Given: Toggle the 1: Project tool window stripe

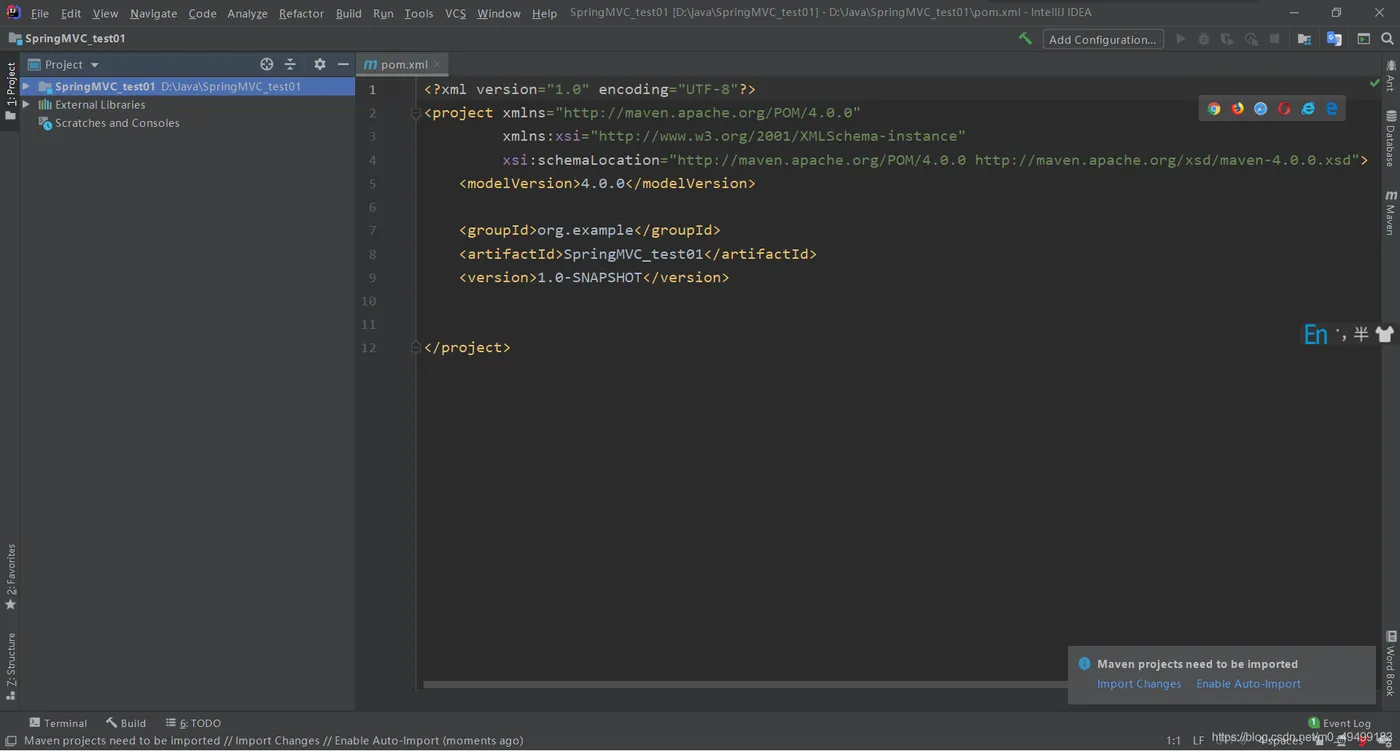Looking at the screenshot, I should (x=11, y=91).
